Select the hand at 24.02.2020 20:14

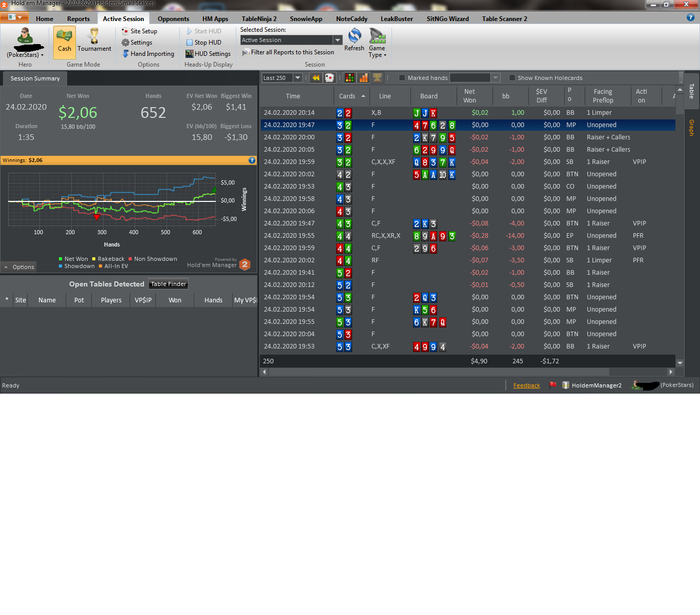point(468,113)
